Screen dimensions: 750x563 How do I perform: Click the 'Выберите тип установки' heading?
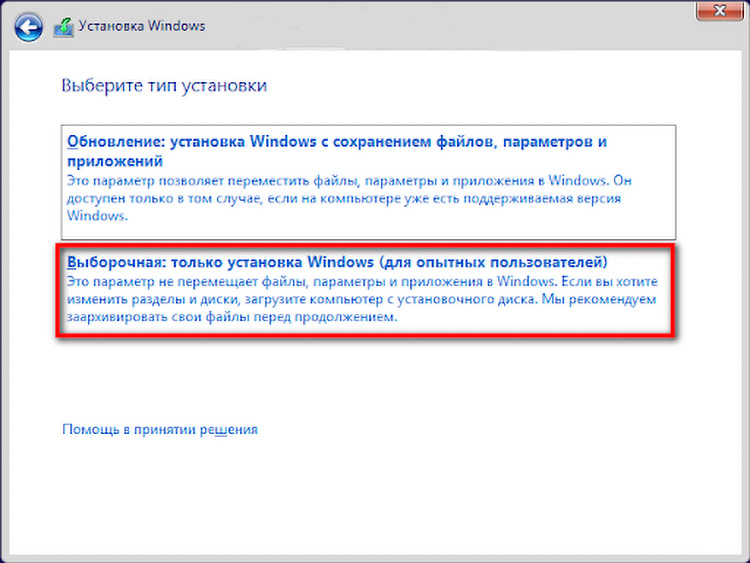(x=164, y=86)
